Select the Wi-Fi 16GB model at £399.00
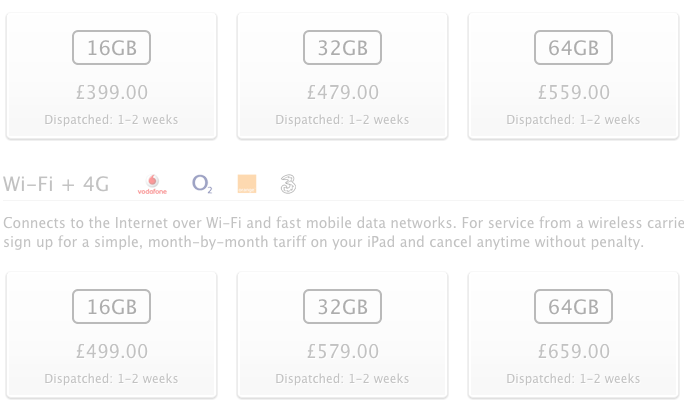 112,76
